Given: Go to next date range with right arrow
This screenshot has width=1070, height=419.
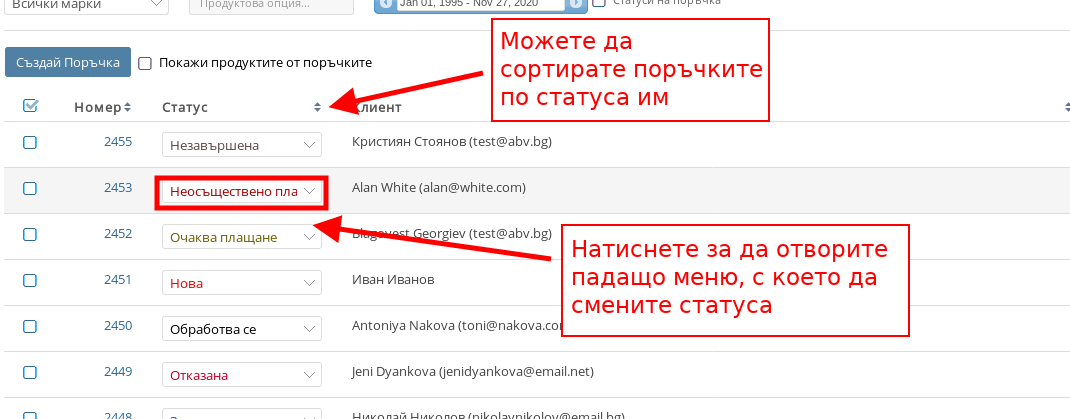Looking at the screenshot, I should [576, 4].
